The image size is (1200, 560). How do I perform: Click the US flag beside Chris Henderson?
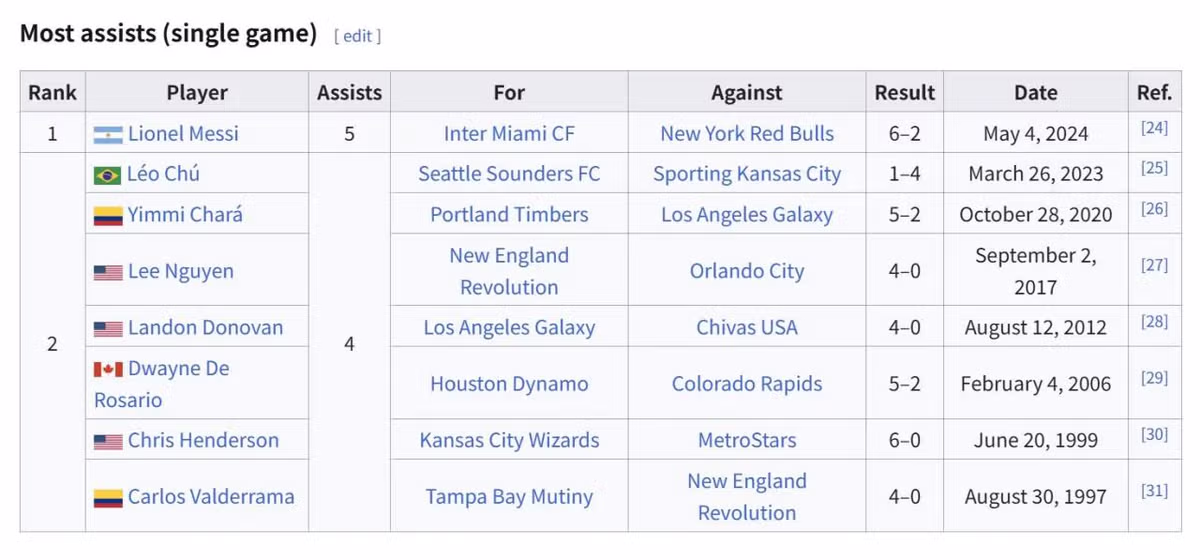(108, 441)
